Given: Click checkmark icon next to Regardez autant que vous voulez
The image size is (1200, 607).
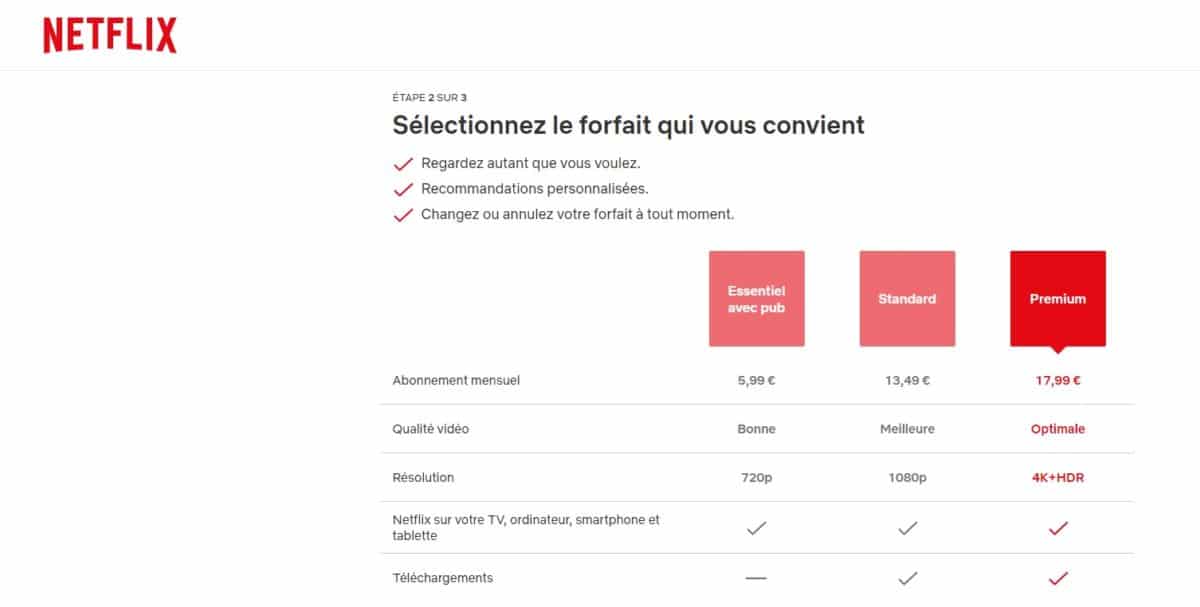Looking at the screenshot, I should click(403, 164).
